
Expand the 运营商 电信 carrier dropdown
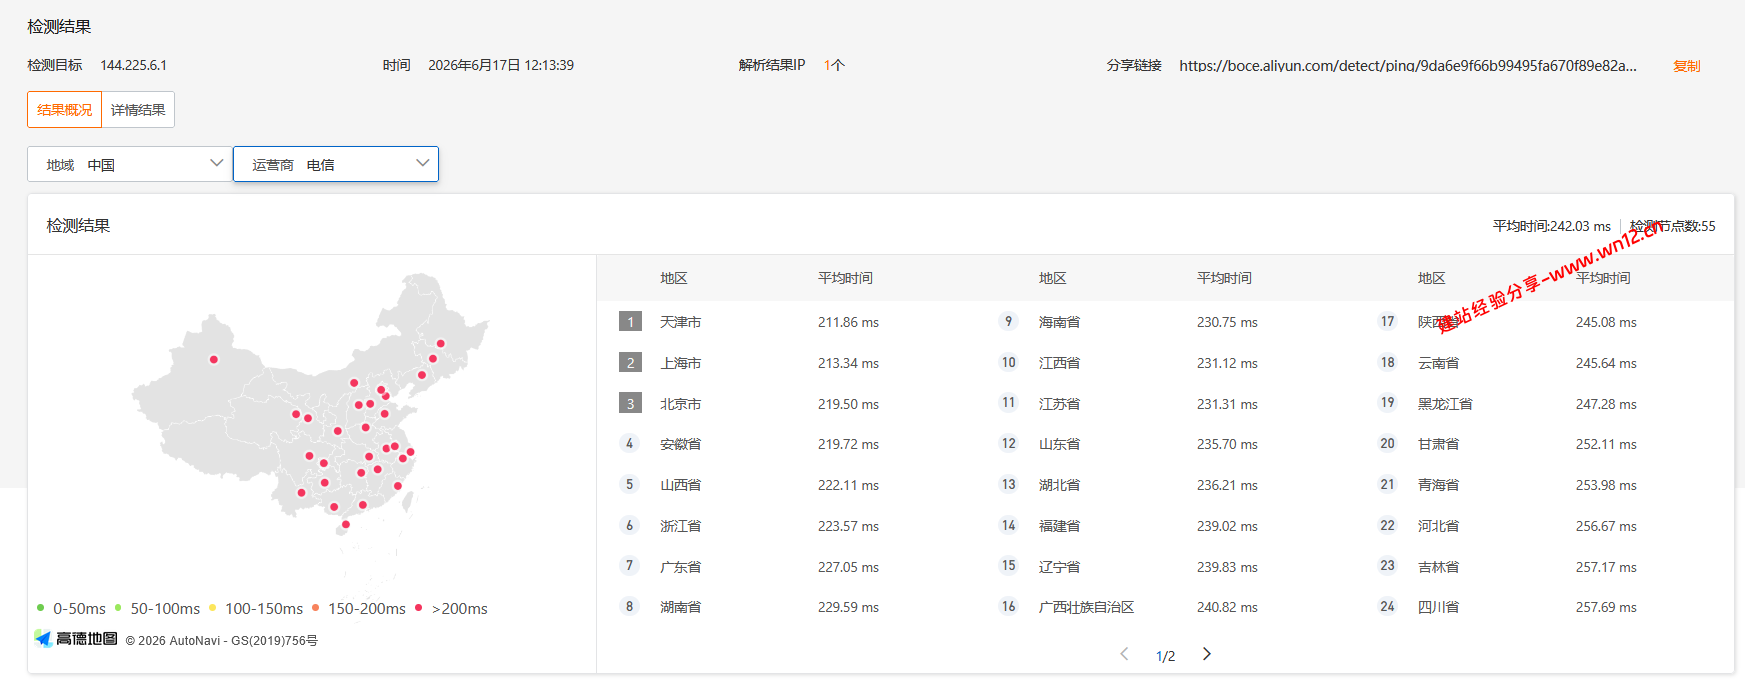[336, 164]
